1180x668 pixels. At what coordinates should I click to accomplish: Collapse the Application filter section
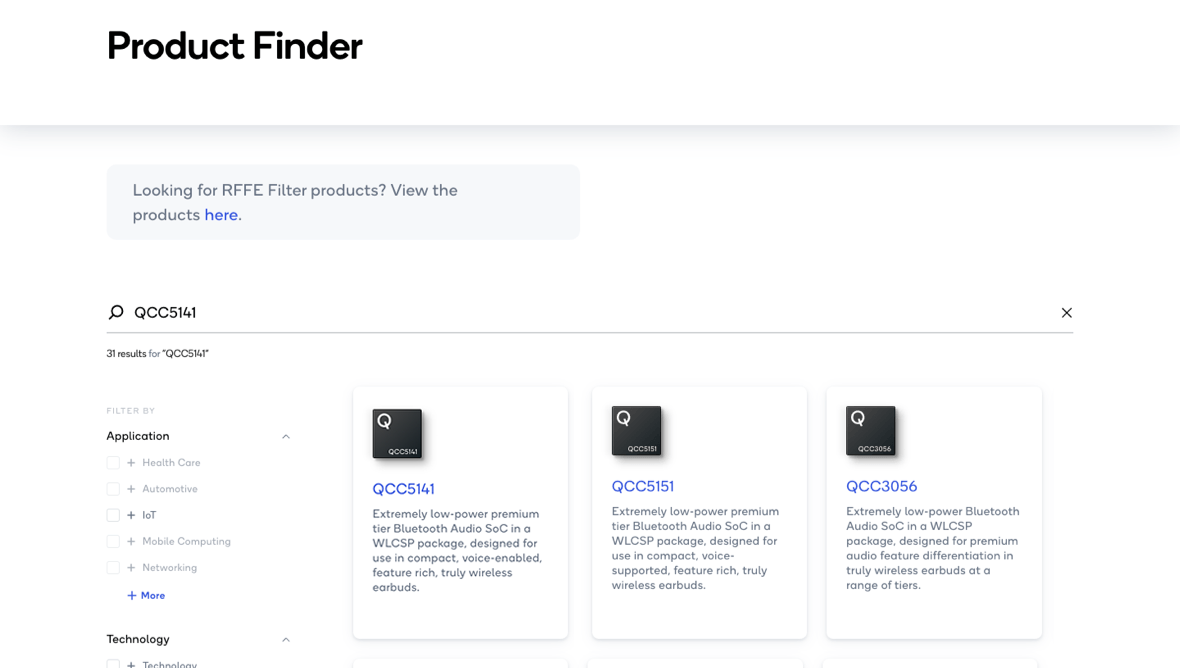pos(285,437)
